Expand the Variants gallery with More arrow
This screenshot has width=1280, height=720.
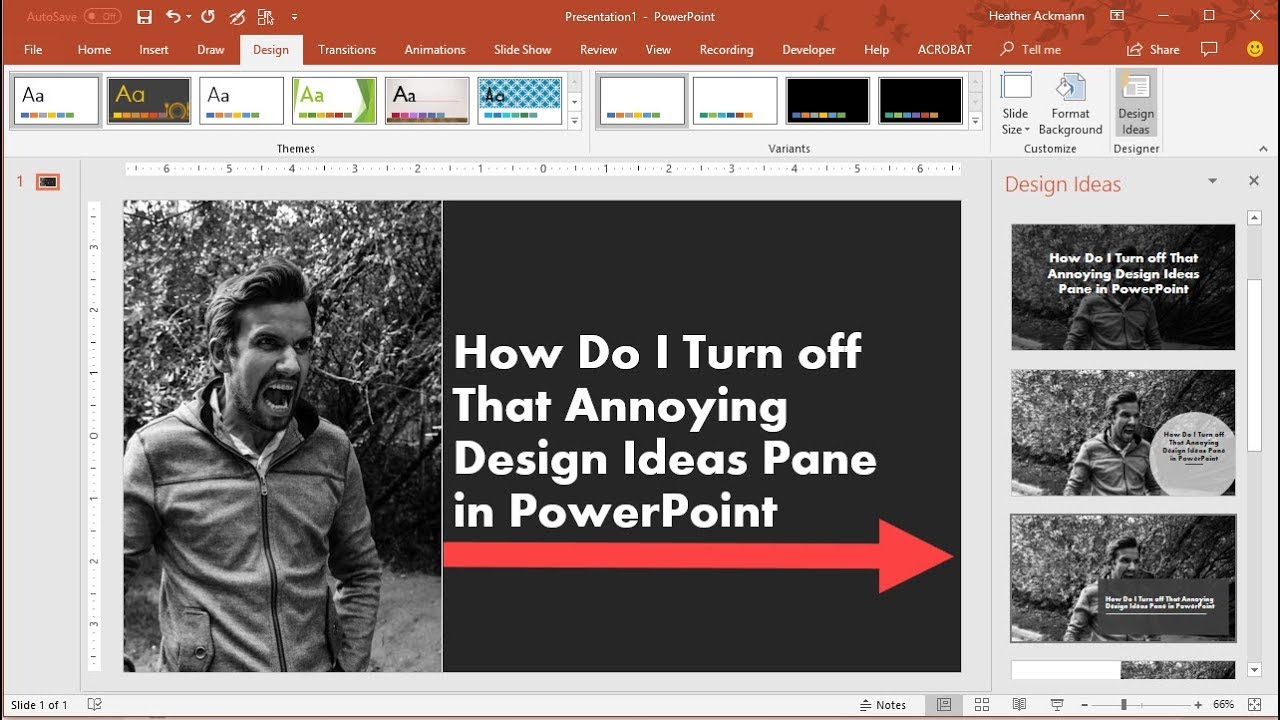tap(975, 121)
